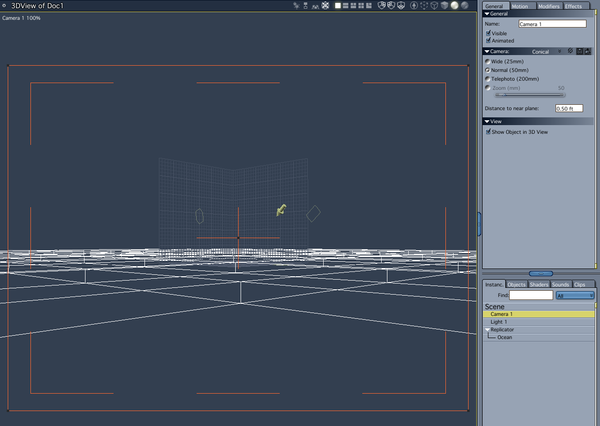
Task: Open the Objects tab
Action: point(516,284)
